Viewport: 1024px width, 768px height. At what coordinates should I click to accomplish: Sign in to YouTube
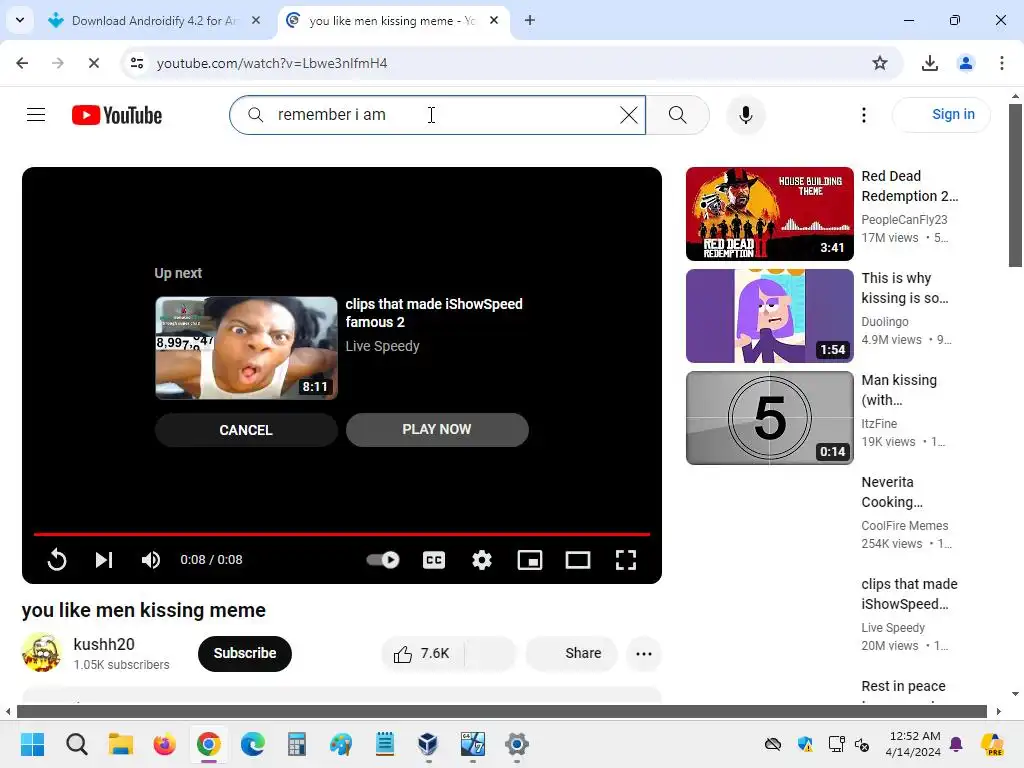pyautogui.click(x=941, y=114)
